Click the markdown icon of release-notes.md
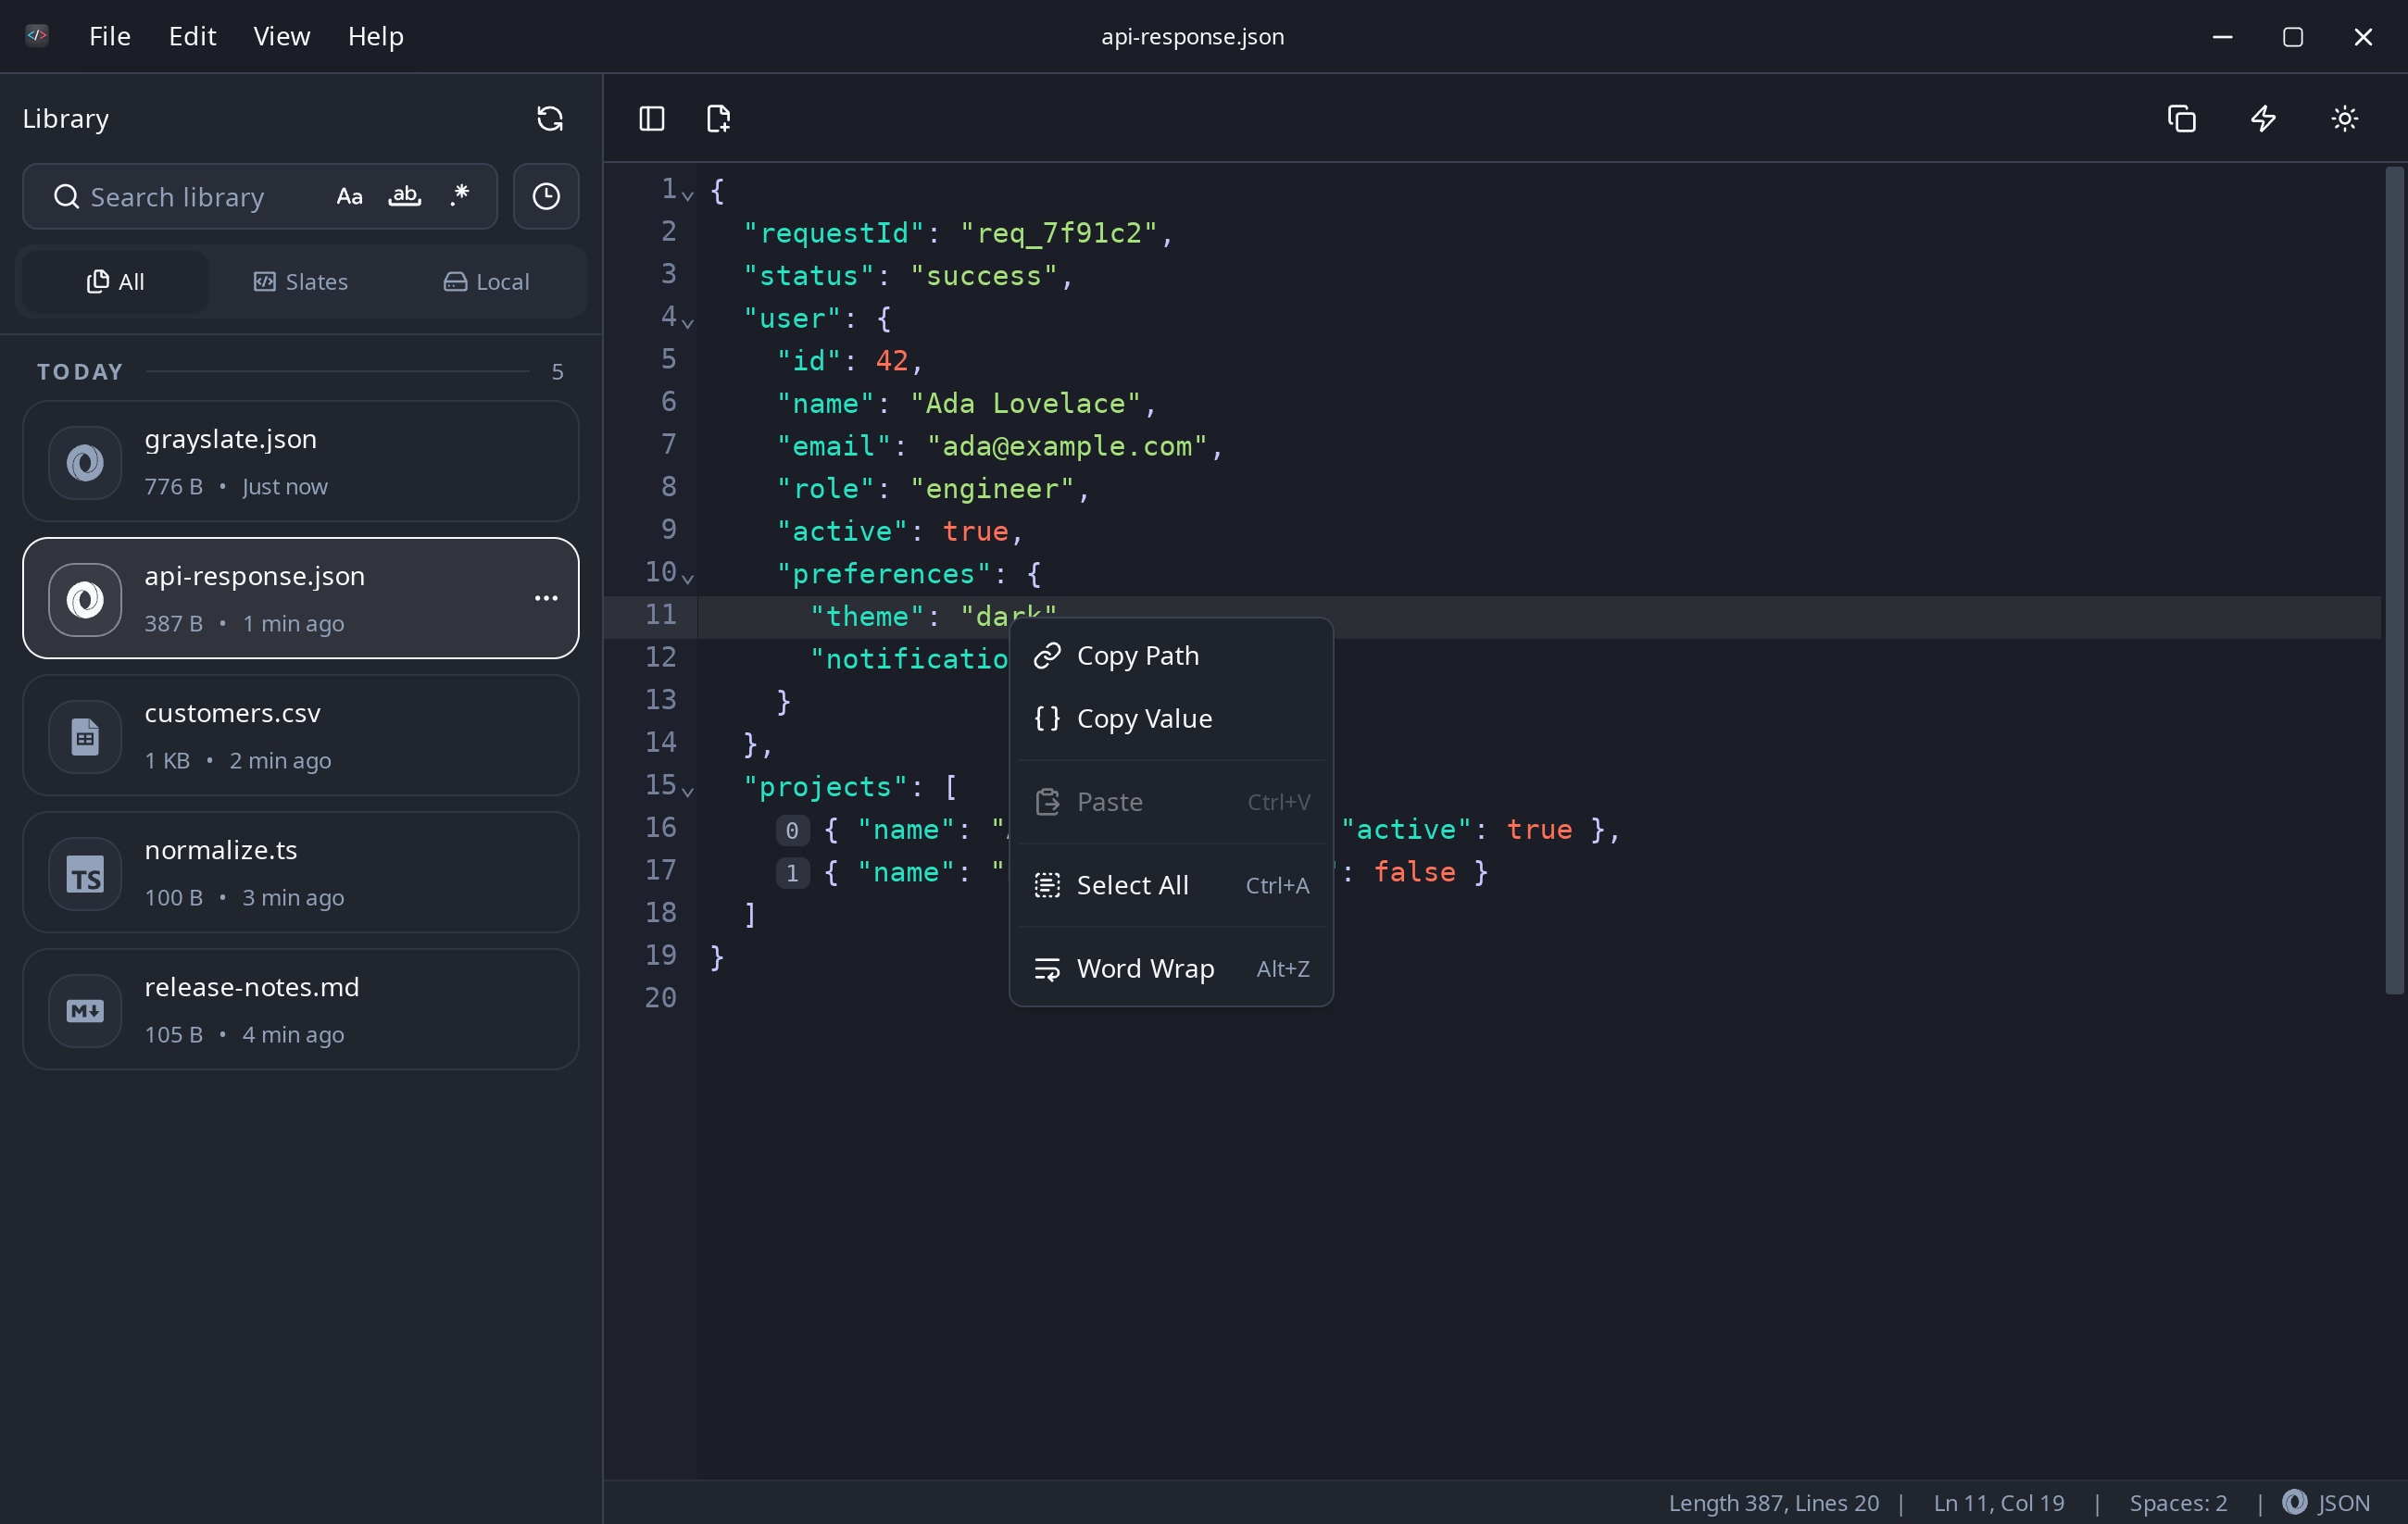 pyautogui.click(x=85, y=1011)
